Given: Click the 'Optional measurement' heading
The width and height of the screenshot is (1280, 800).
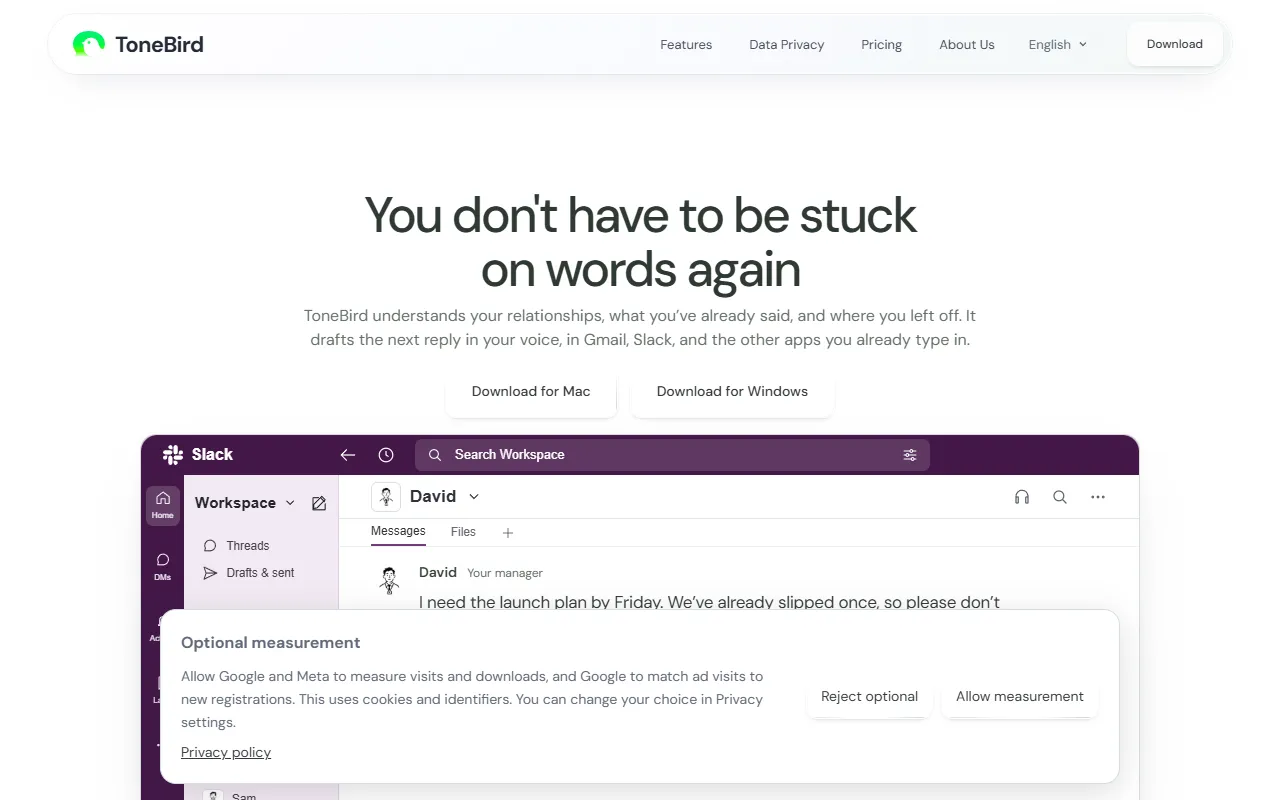Looking at the screenshot, I should (x=271, y=643).
